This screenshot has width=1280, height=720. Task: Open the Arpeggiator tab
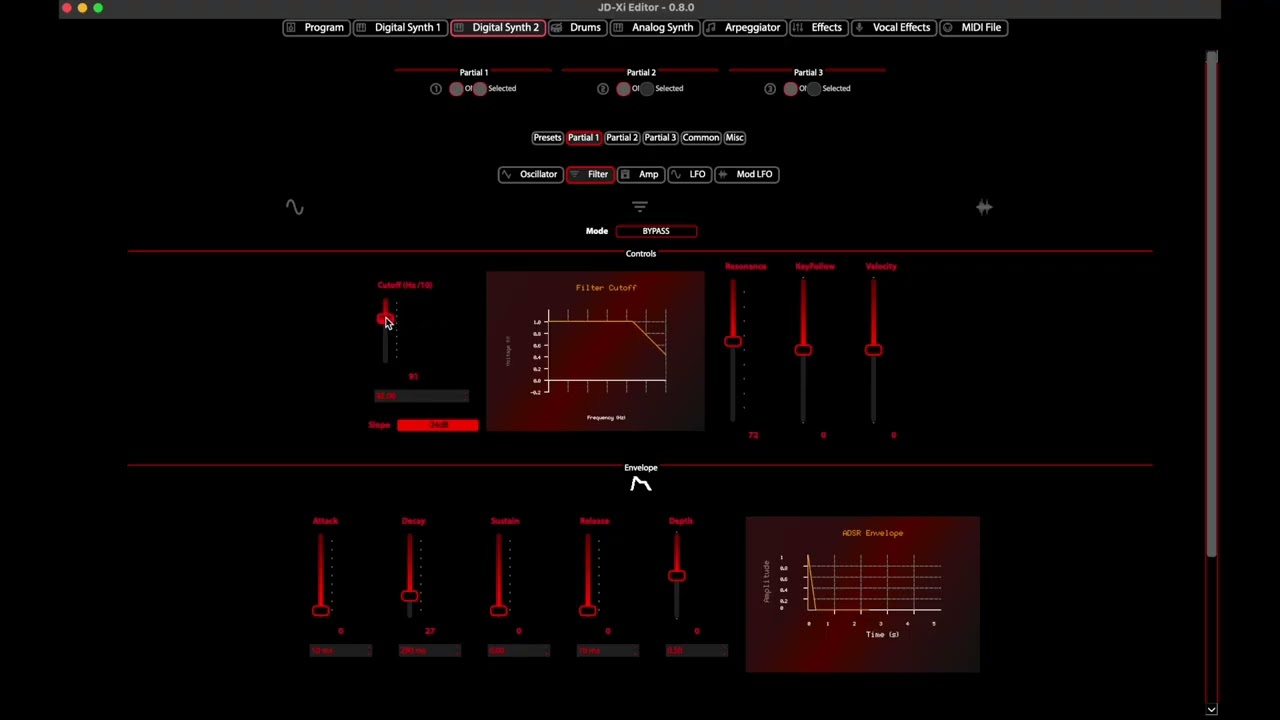click(x=743, y=28)
